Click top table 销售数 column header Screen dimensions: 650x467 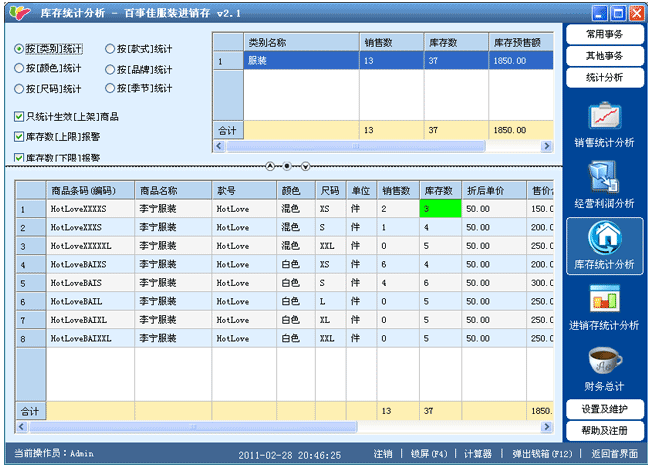(x=391, y=42)
